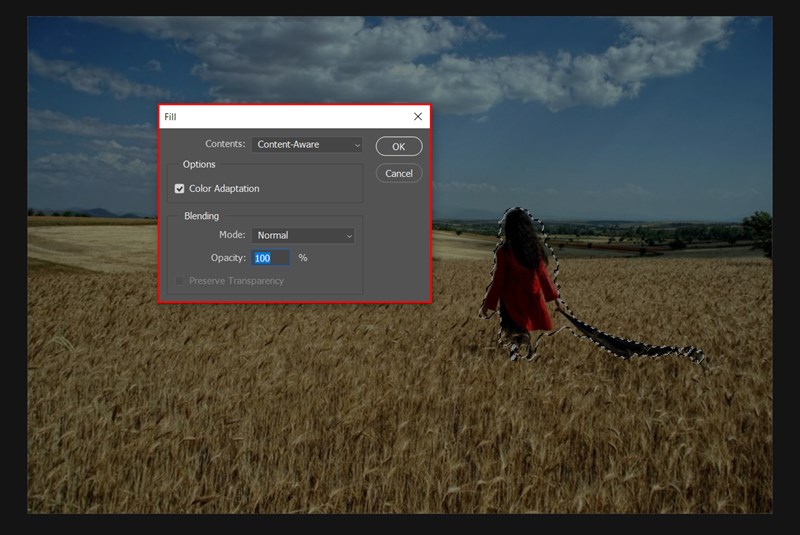Open the Contents dropdown showing Content-Aware

pyautogui.click(x=307, y=144)
